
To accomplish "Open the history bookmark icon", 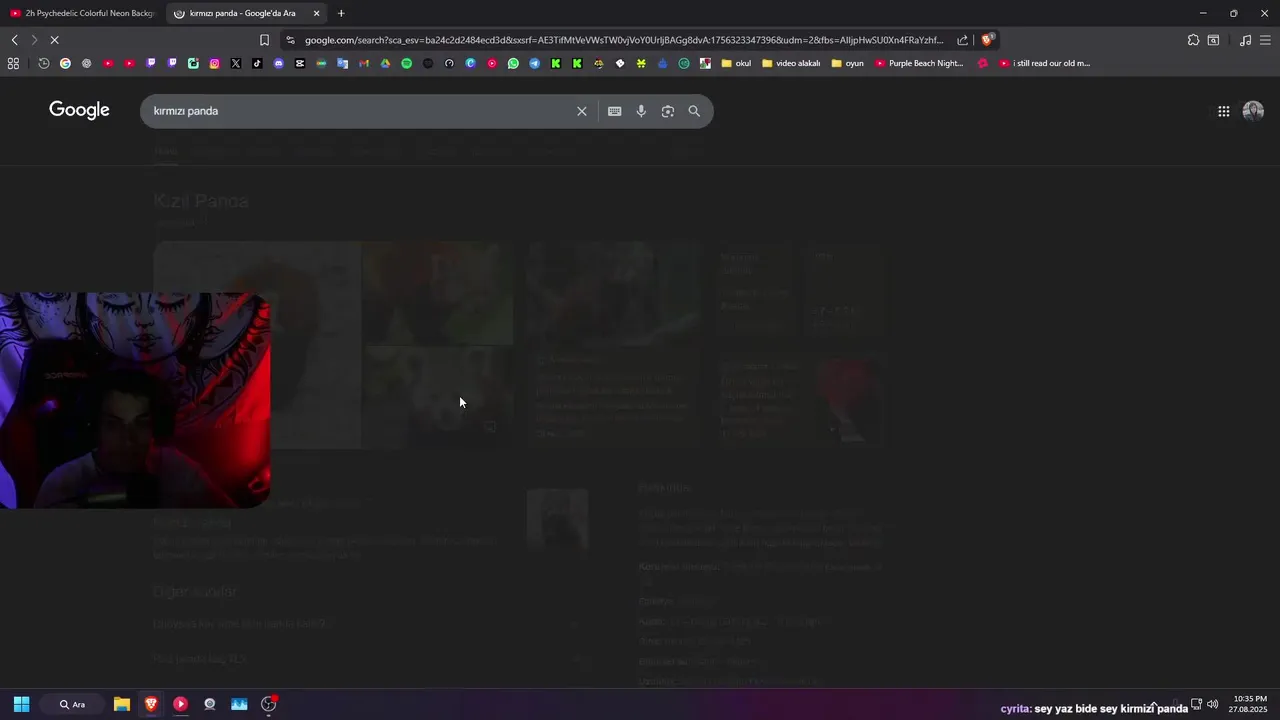I will point(44,63).
